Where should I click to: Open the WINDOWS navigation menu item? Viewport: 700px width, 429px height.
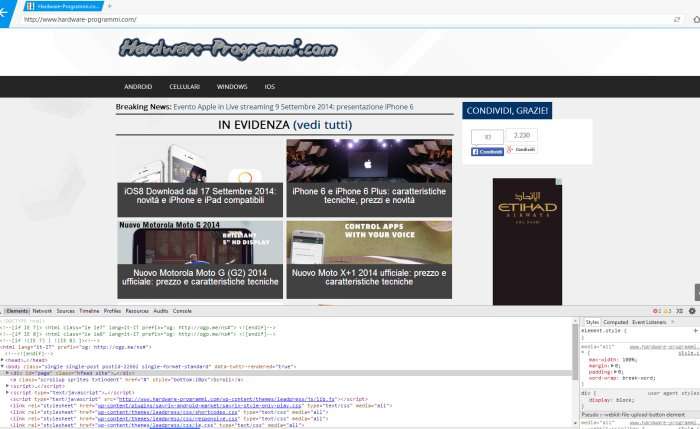(232, 87)
